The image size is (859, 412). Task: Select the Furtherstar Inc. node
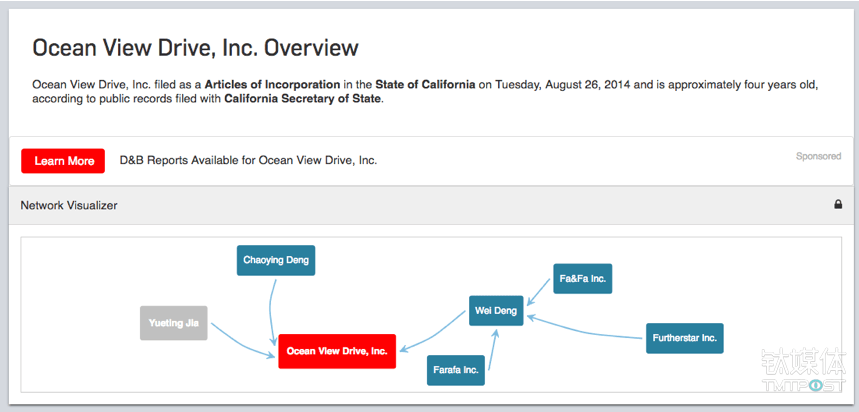684,338
